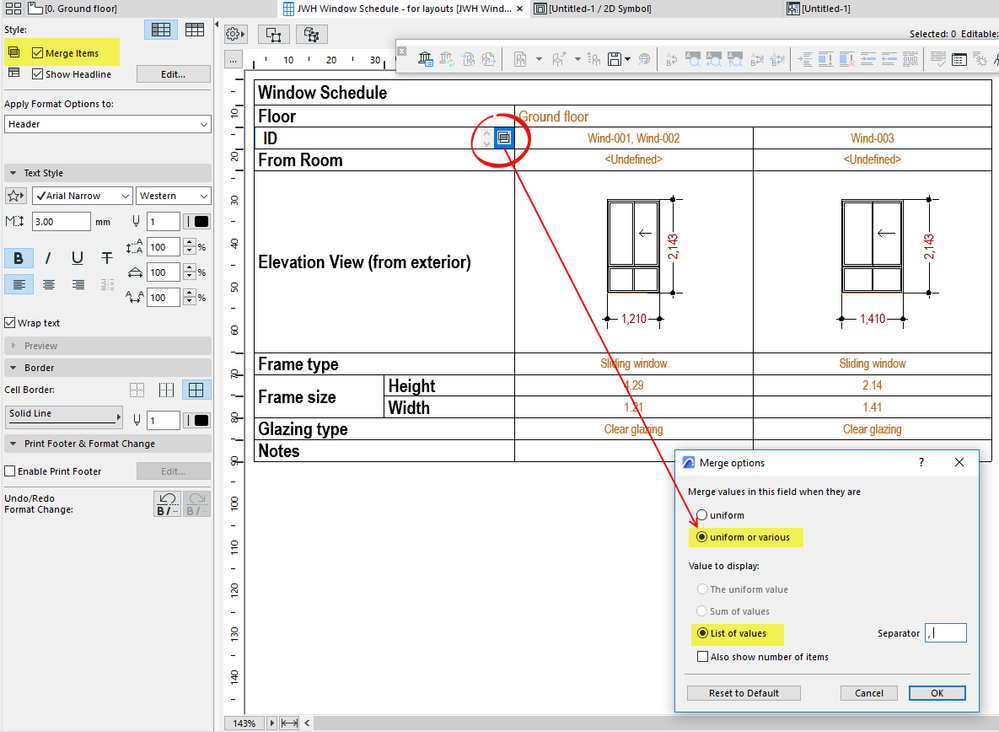
Task: Toggle bold text formatting
Action: click(18, 258)
